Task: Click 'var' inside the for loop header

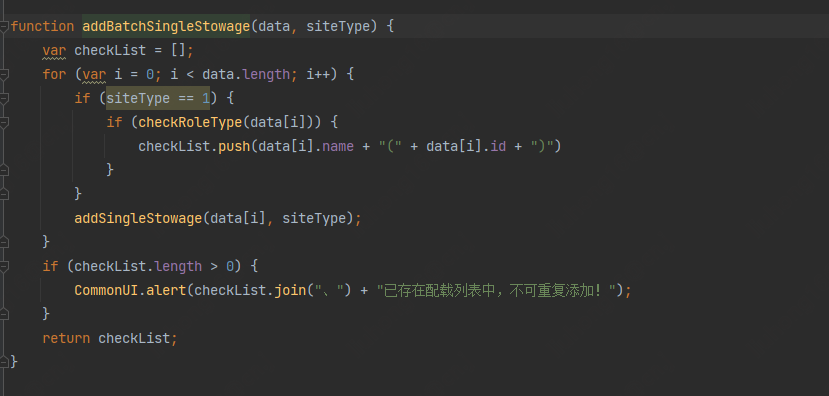Action: pos(94,74)
